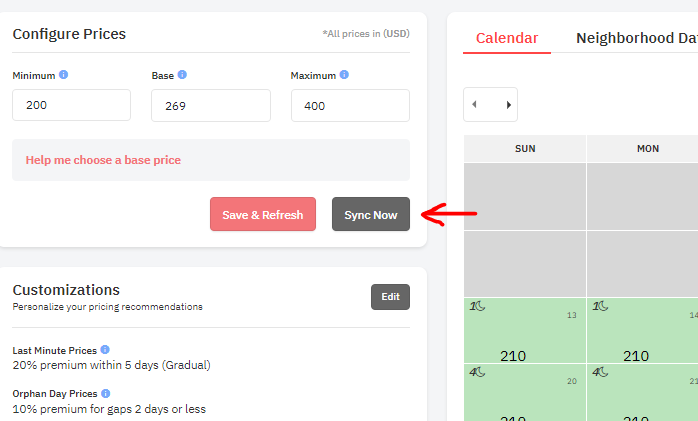
Task: Focus the Minimum price input field
Action: (71, 105)
